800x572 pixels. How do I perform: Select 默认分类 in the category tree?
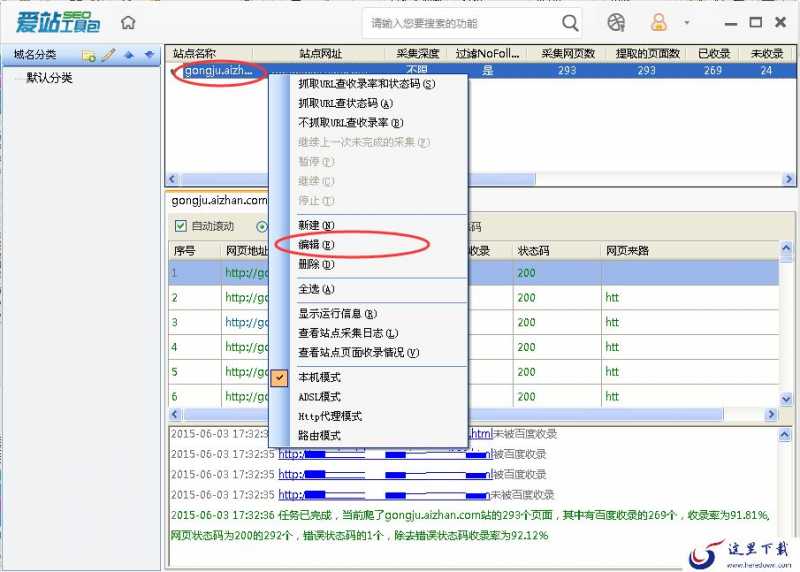(x=49, y=78)
